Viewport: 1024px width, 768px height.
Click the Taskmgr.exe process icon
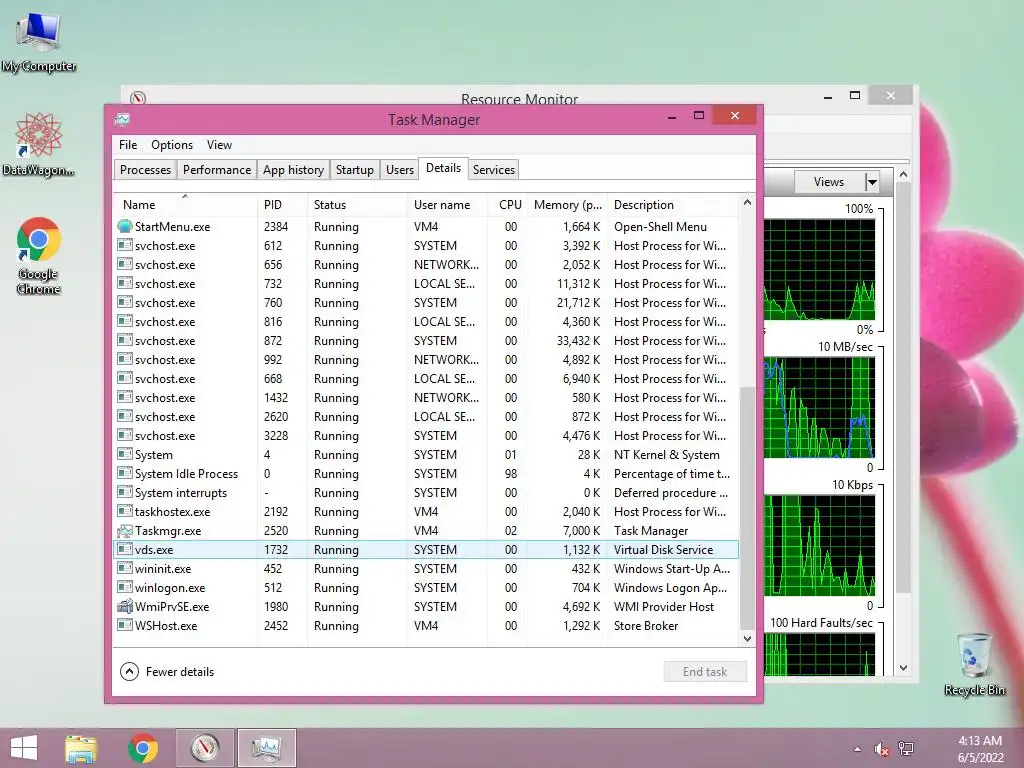click(125, 531)
